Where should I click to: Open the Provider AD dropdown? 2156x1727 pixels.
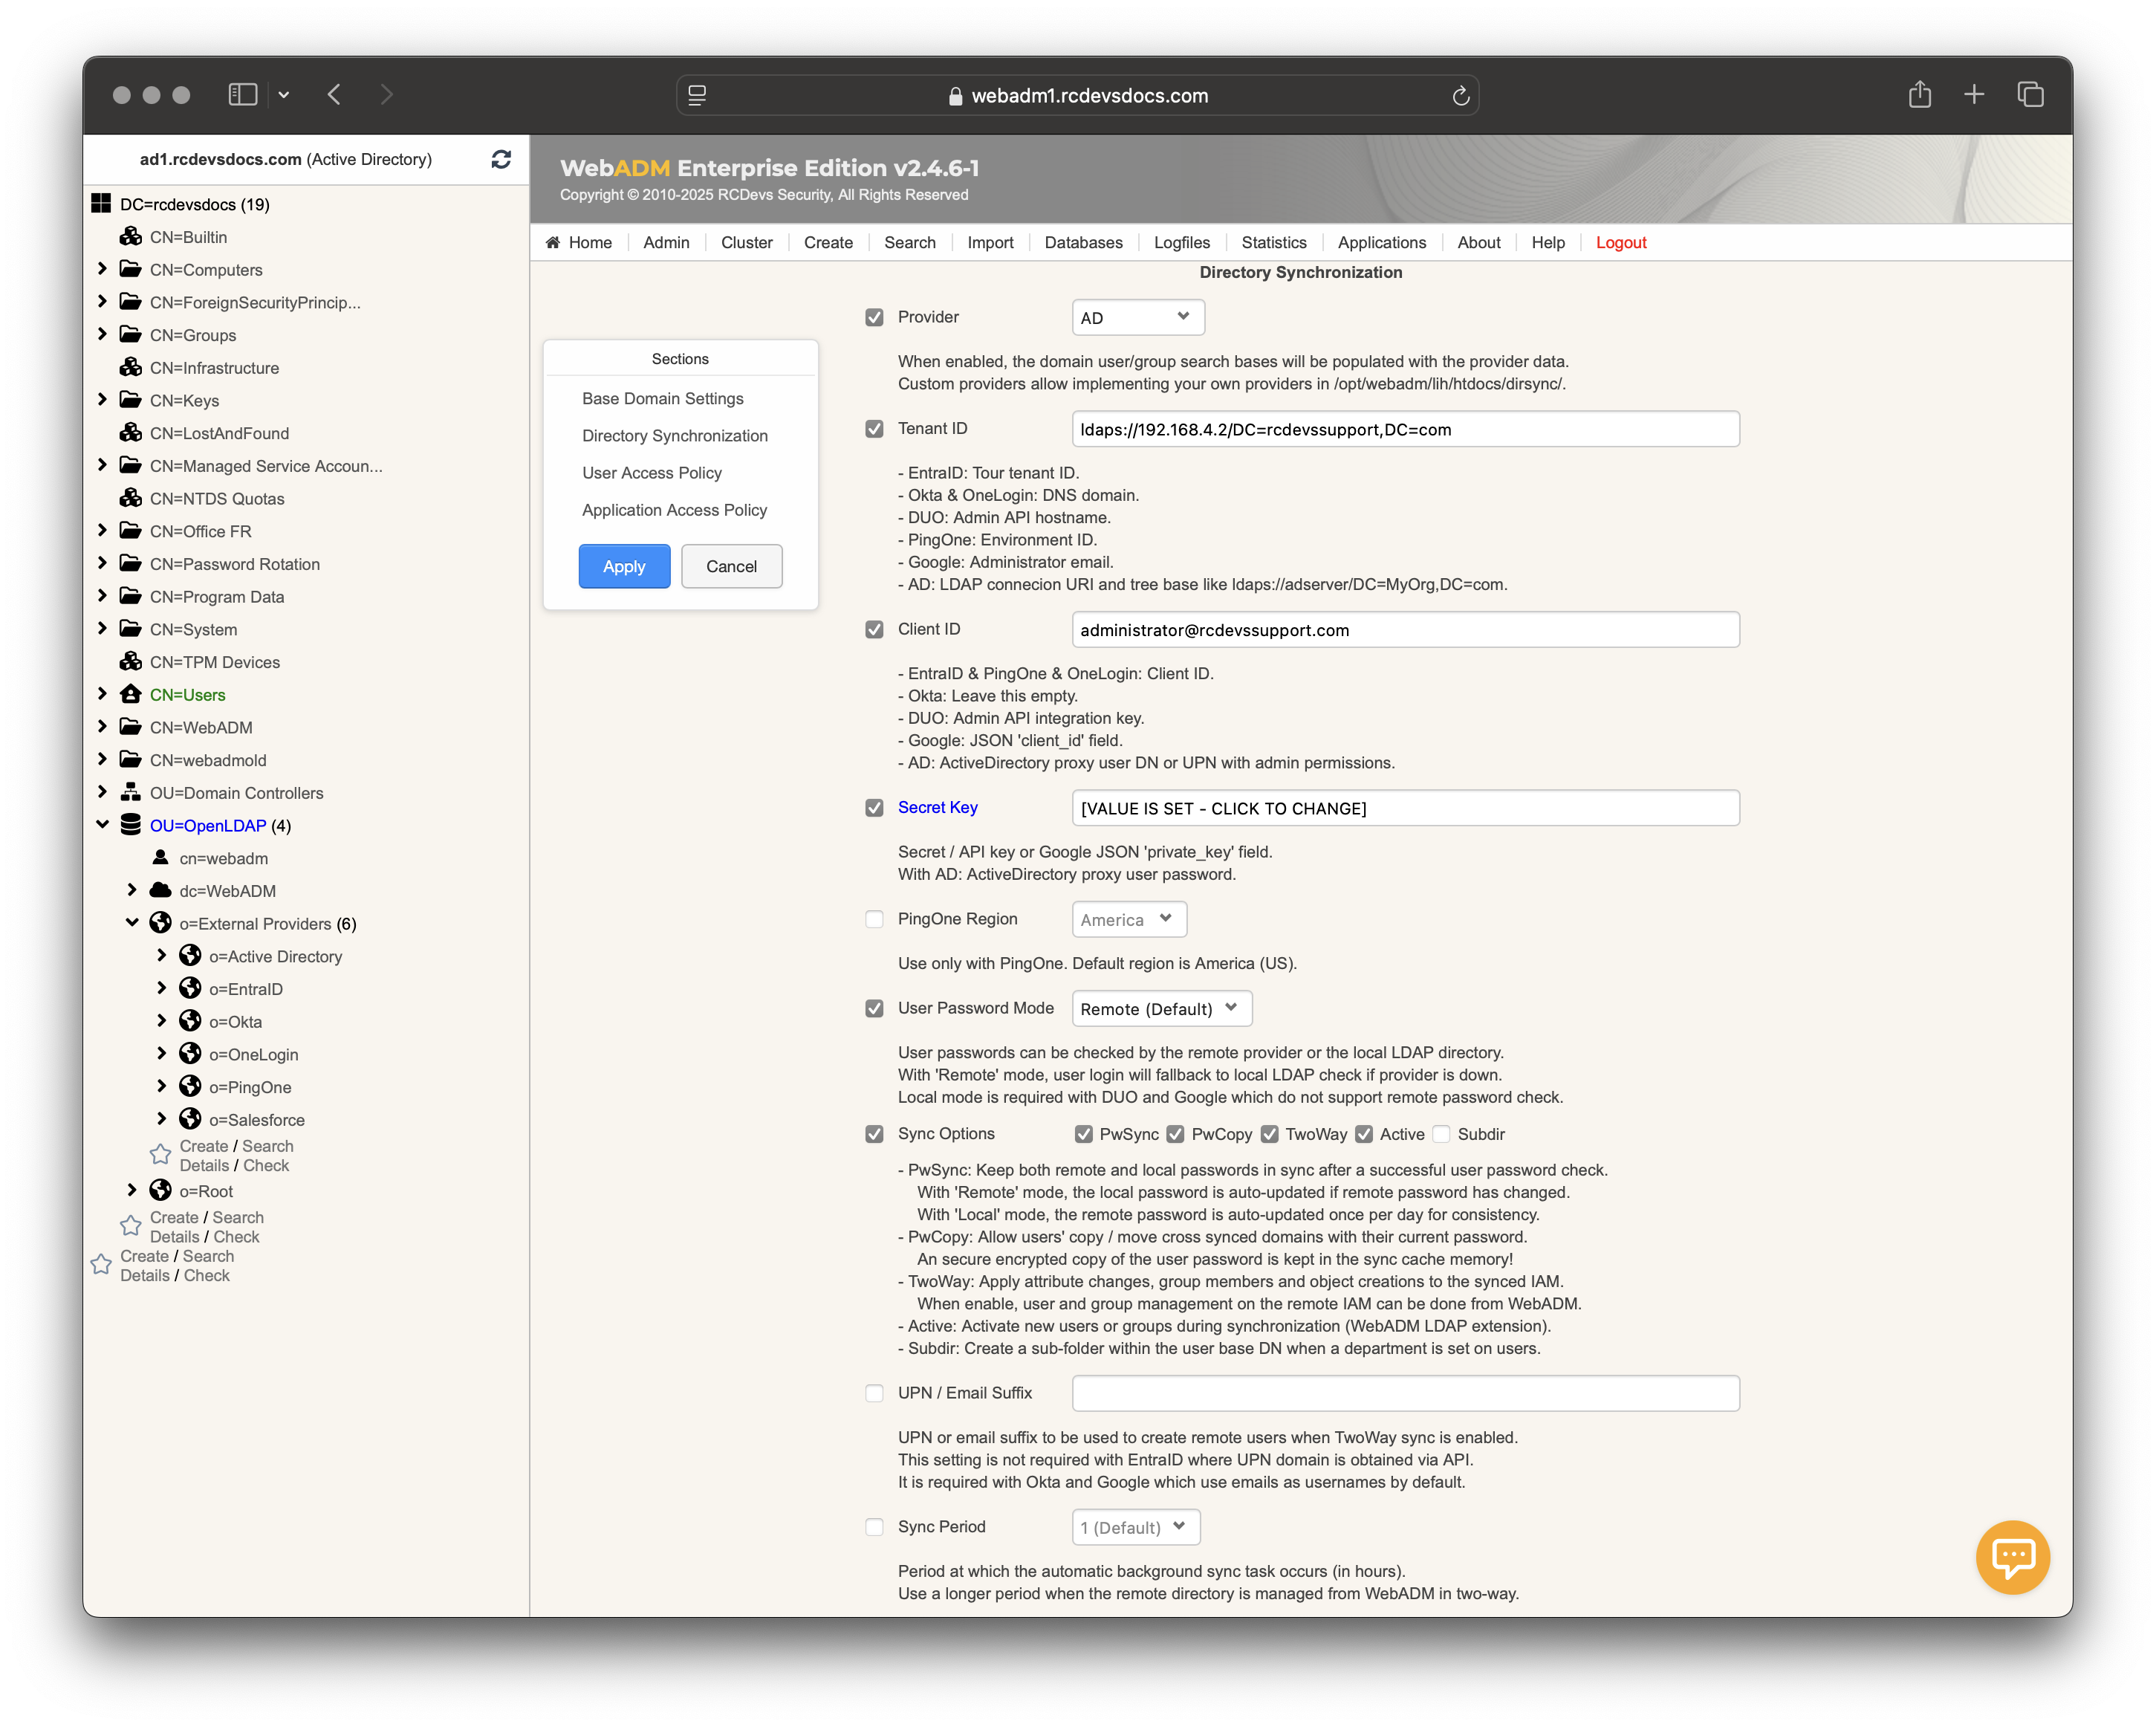pos(1137,317)
